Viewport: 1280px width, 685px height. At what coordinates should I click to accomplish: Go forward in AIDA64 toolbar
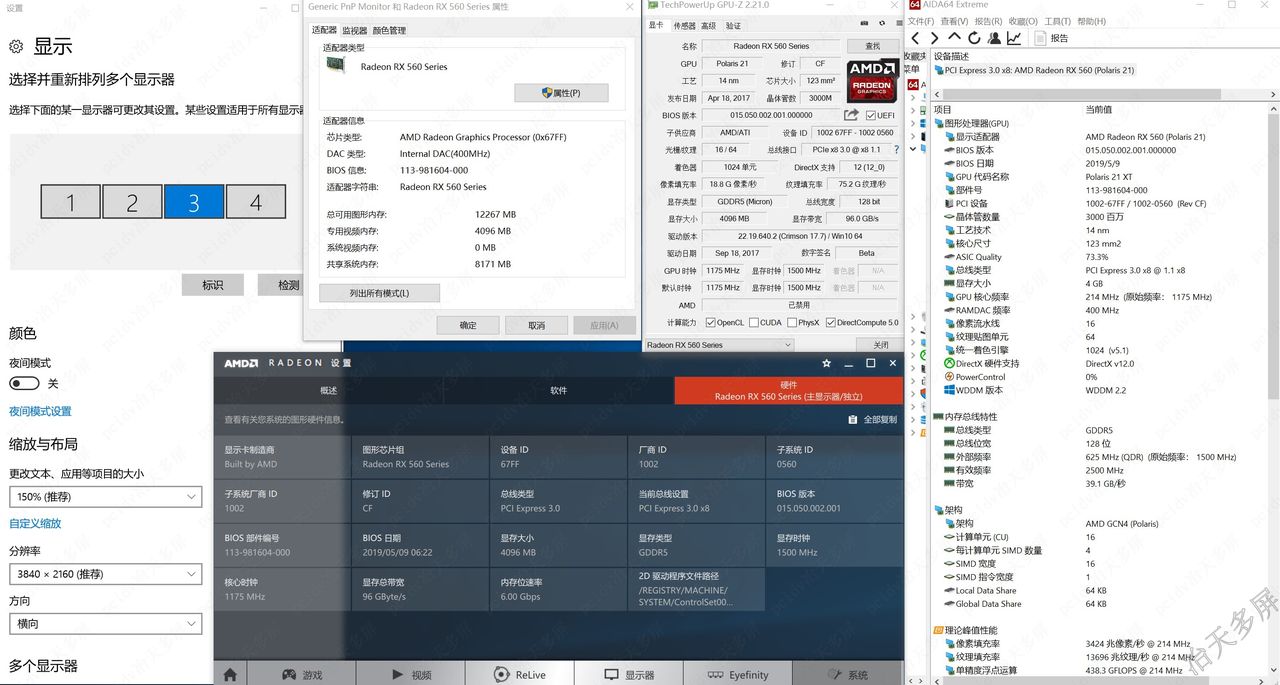pos(935,38)
